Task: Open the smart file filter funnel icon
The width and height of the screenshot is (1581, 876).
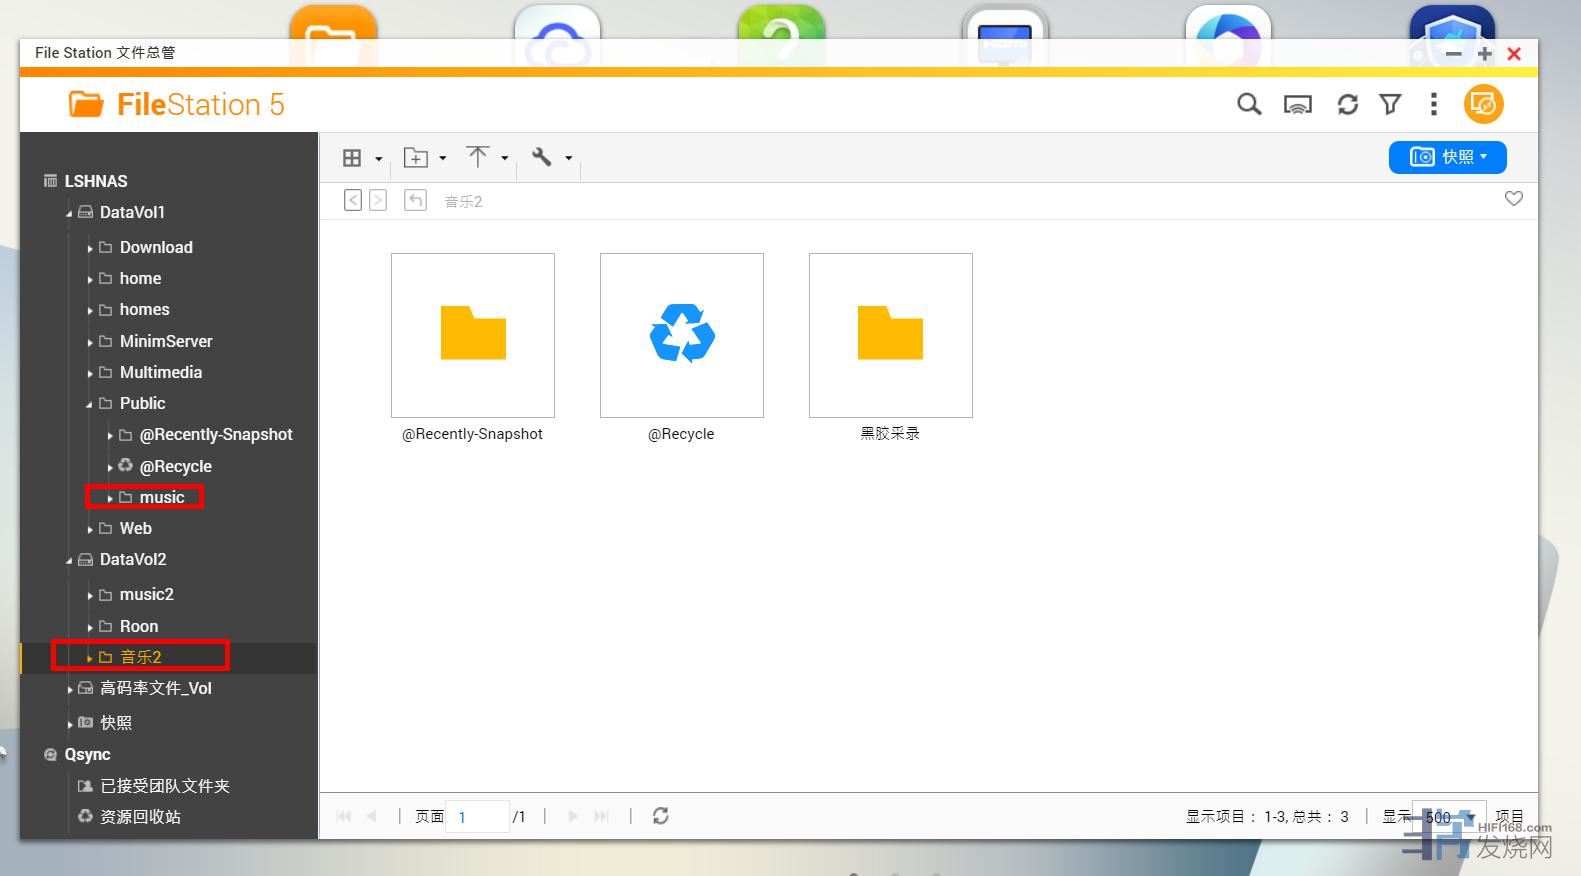Action: [x=1390, y=104]
